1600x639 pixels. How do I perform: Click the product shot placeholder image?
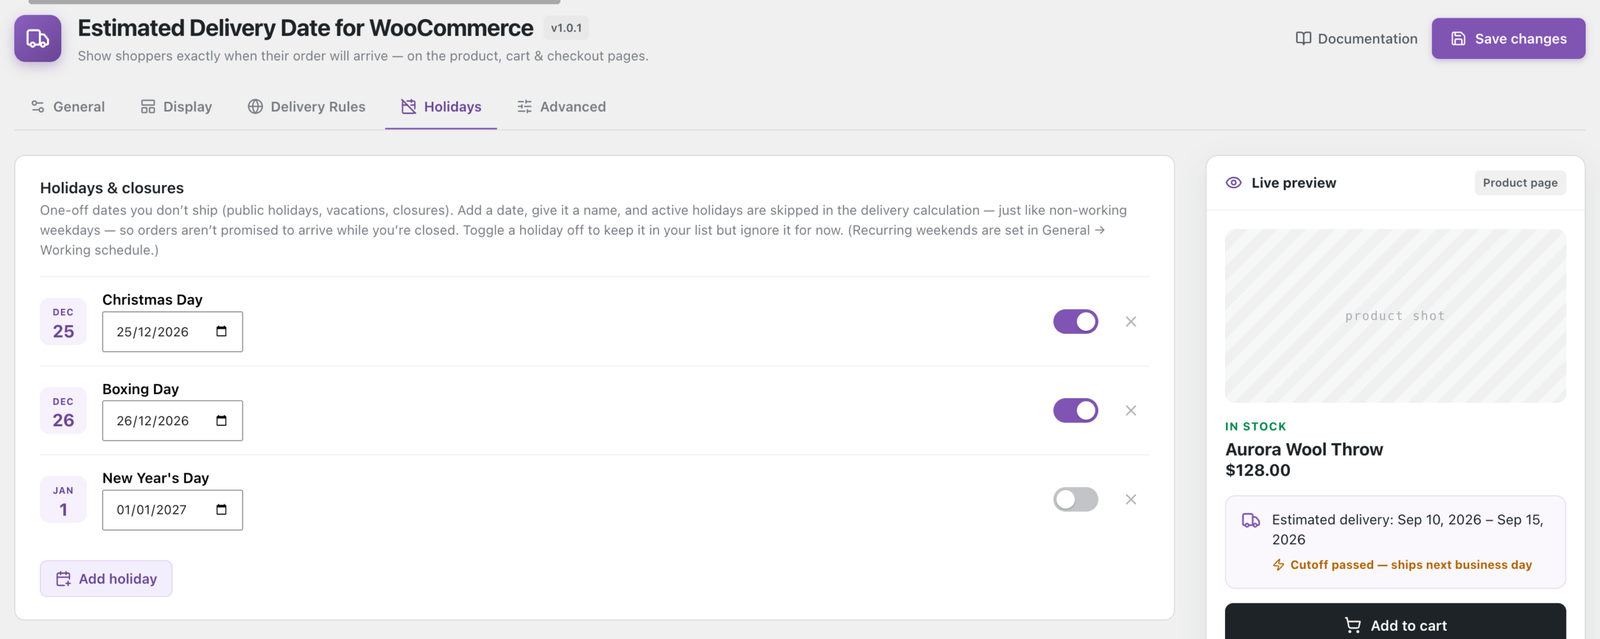pyautogui.click(x=1395, y=316)
